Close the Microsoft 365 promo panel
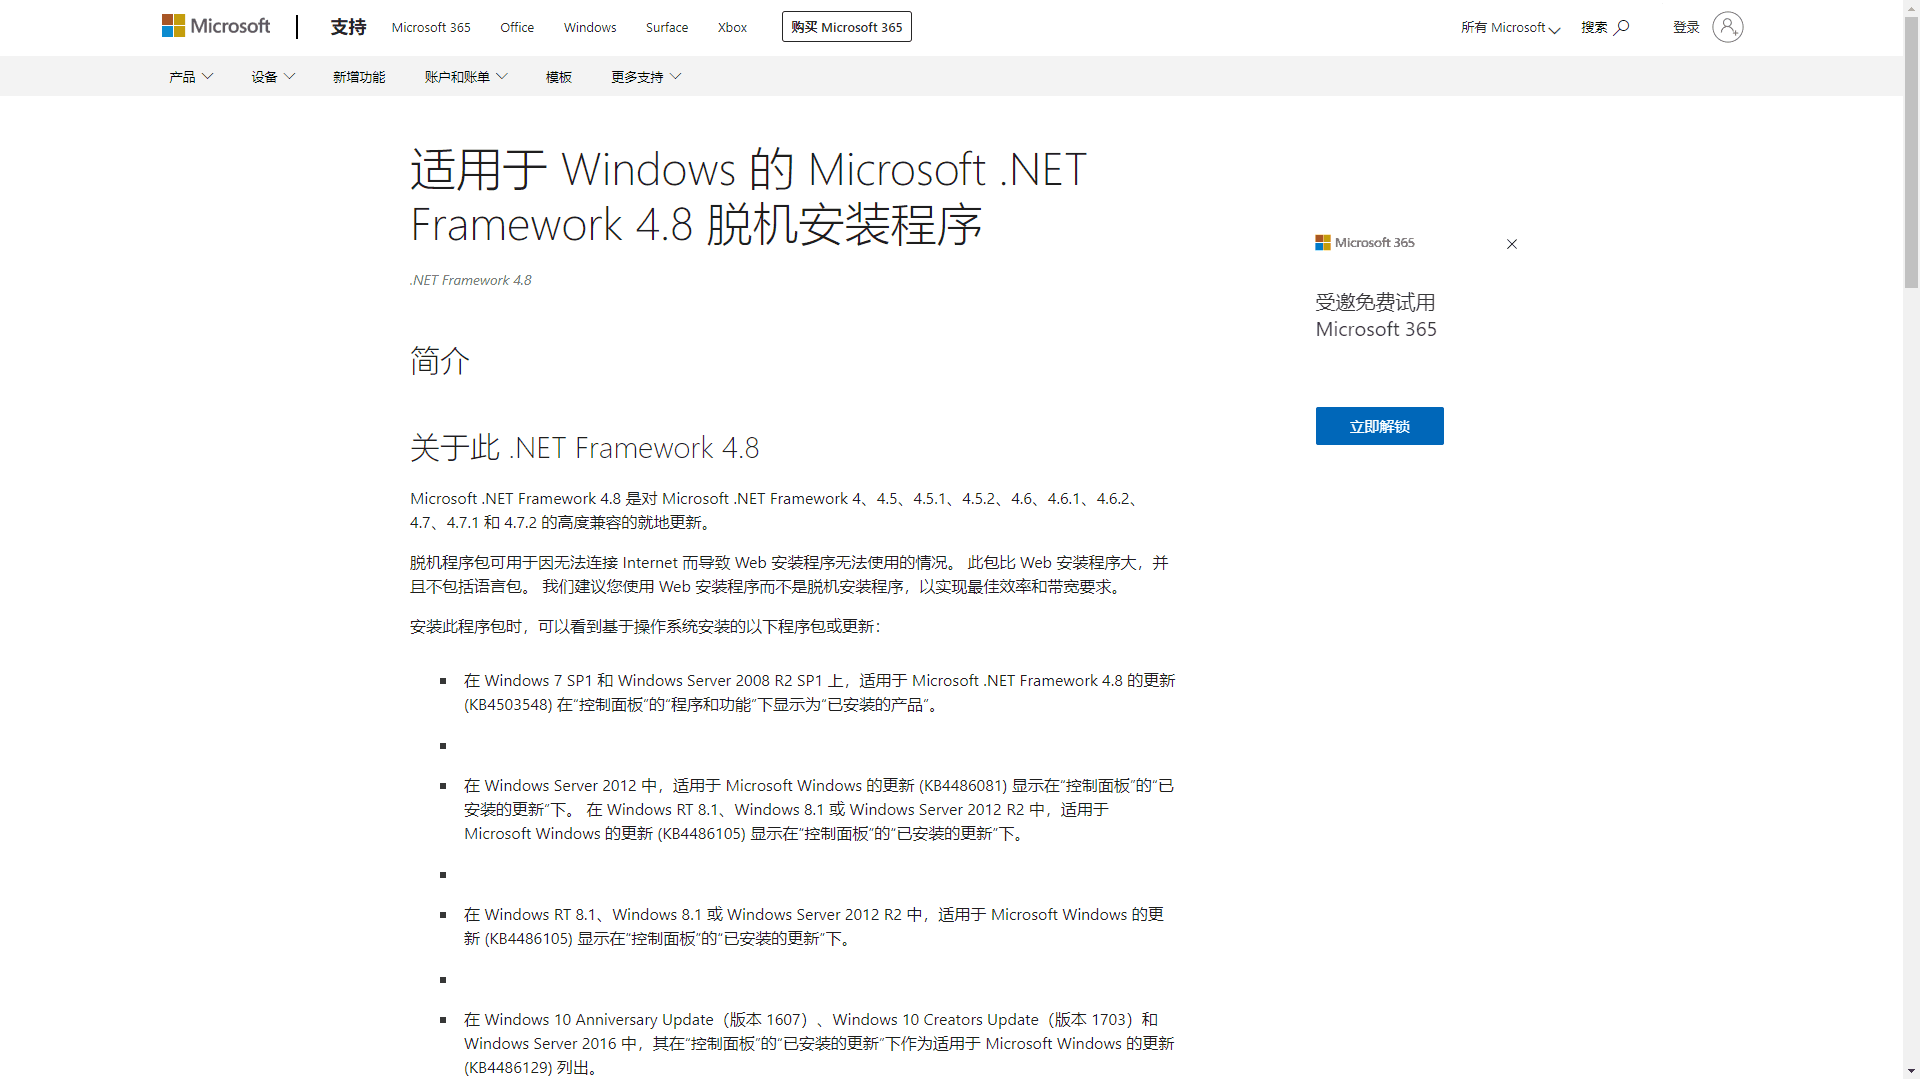The height and width of the screenshot is (1079, 1920). tap(1512, 244)
